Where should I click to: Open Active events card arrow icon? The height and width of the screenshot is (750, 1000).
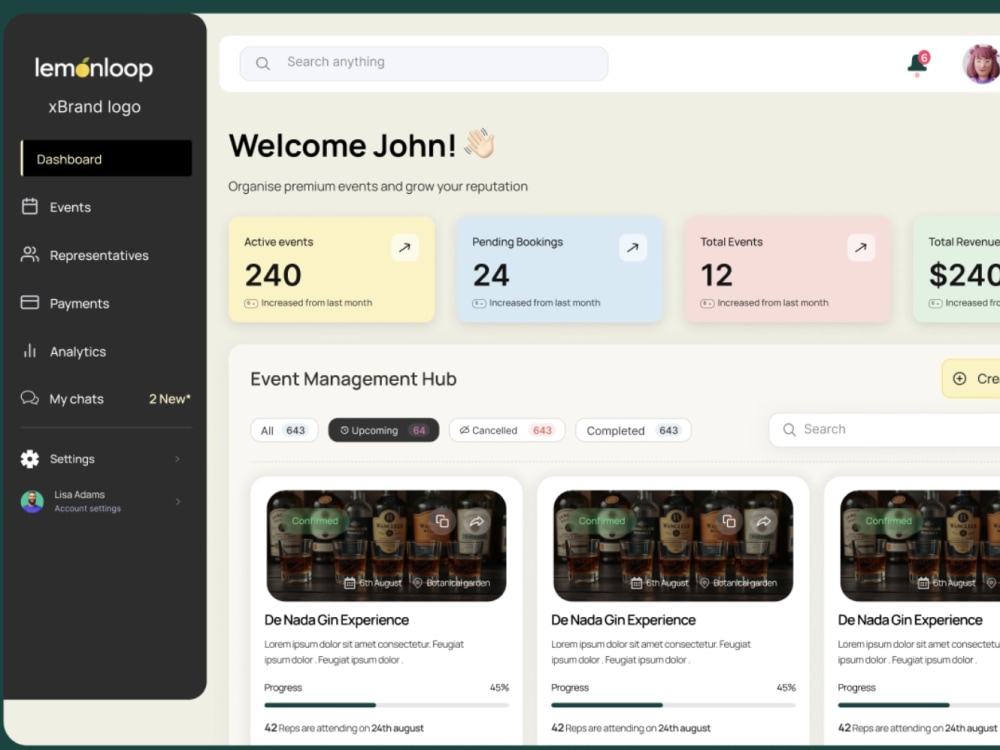point(405,247)
